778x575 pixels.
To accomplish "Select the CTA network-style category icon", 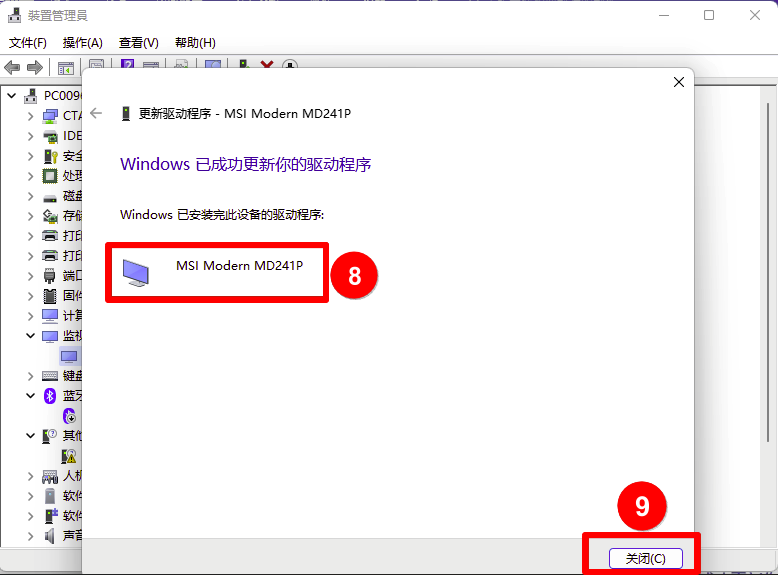I will click(50, 117).
